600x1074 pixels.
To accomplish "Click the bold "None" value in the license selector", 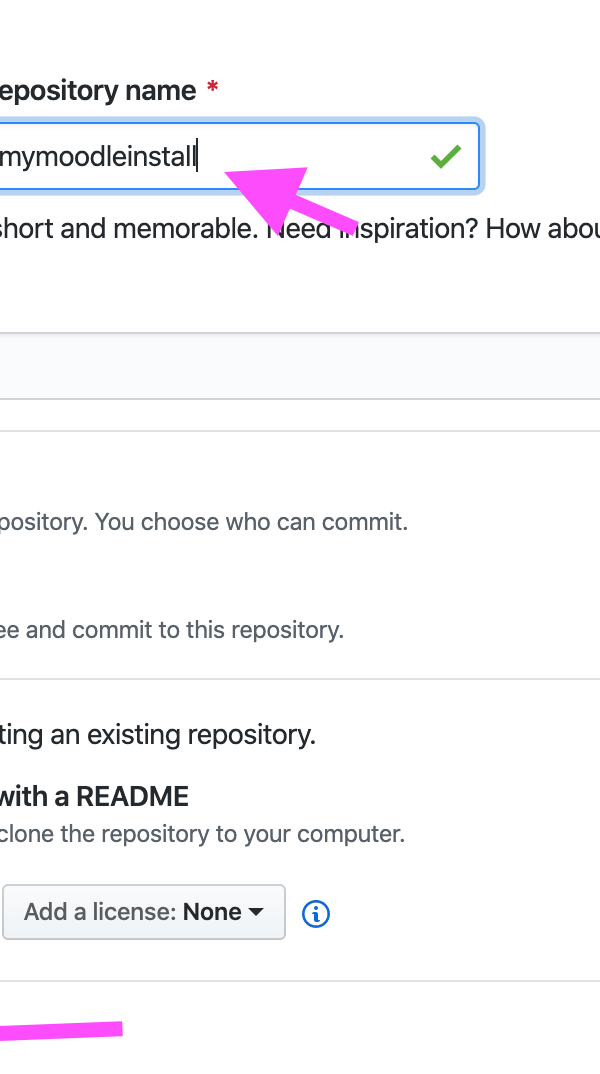I will tap(212, 912).
